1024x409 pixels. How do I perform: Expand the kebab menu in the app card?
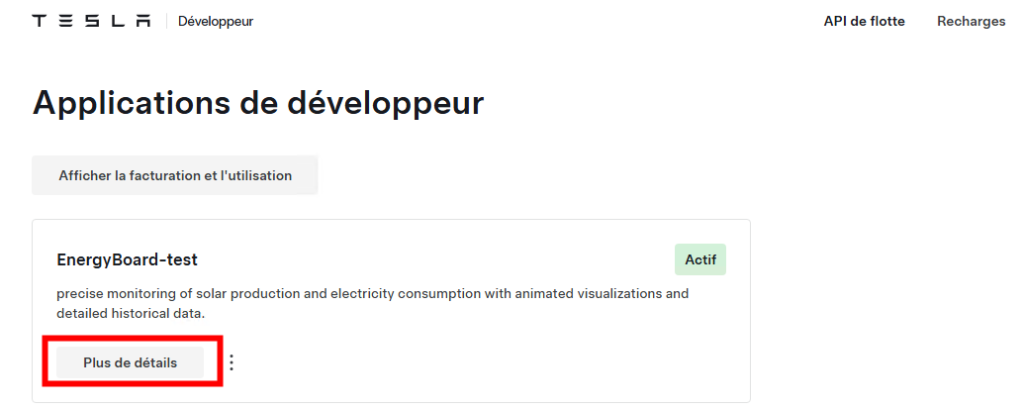click(x=231, y=363)
